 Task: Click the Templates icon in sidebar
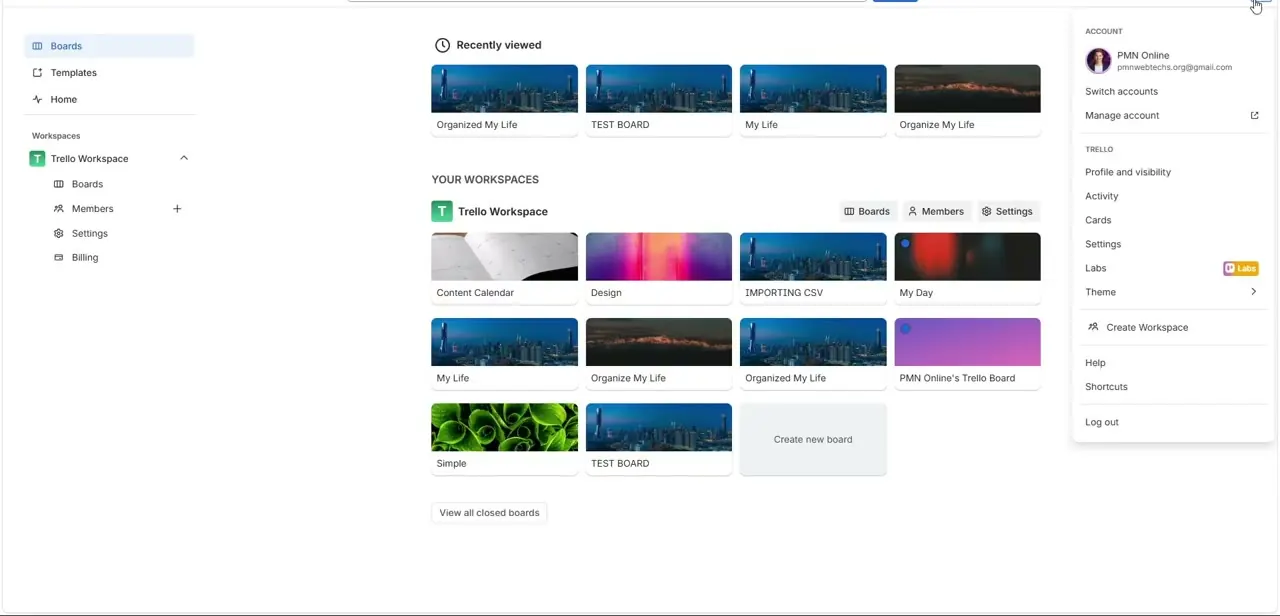[37, 73]
